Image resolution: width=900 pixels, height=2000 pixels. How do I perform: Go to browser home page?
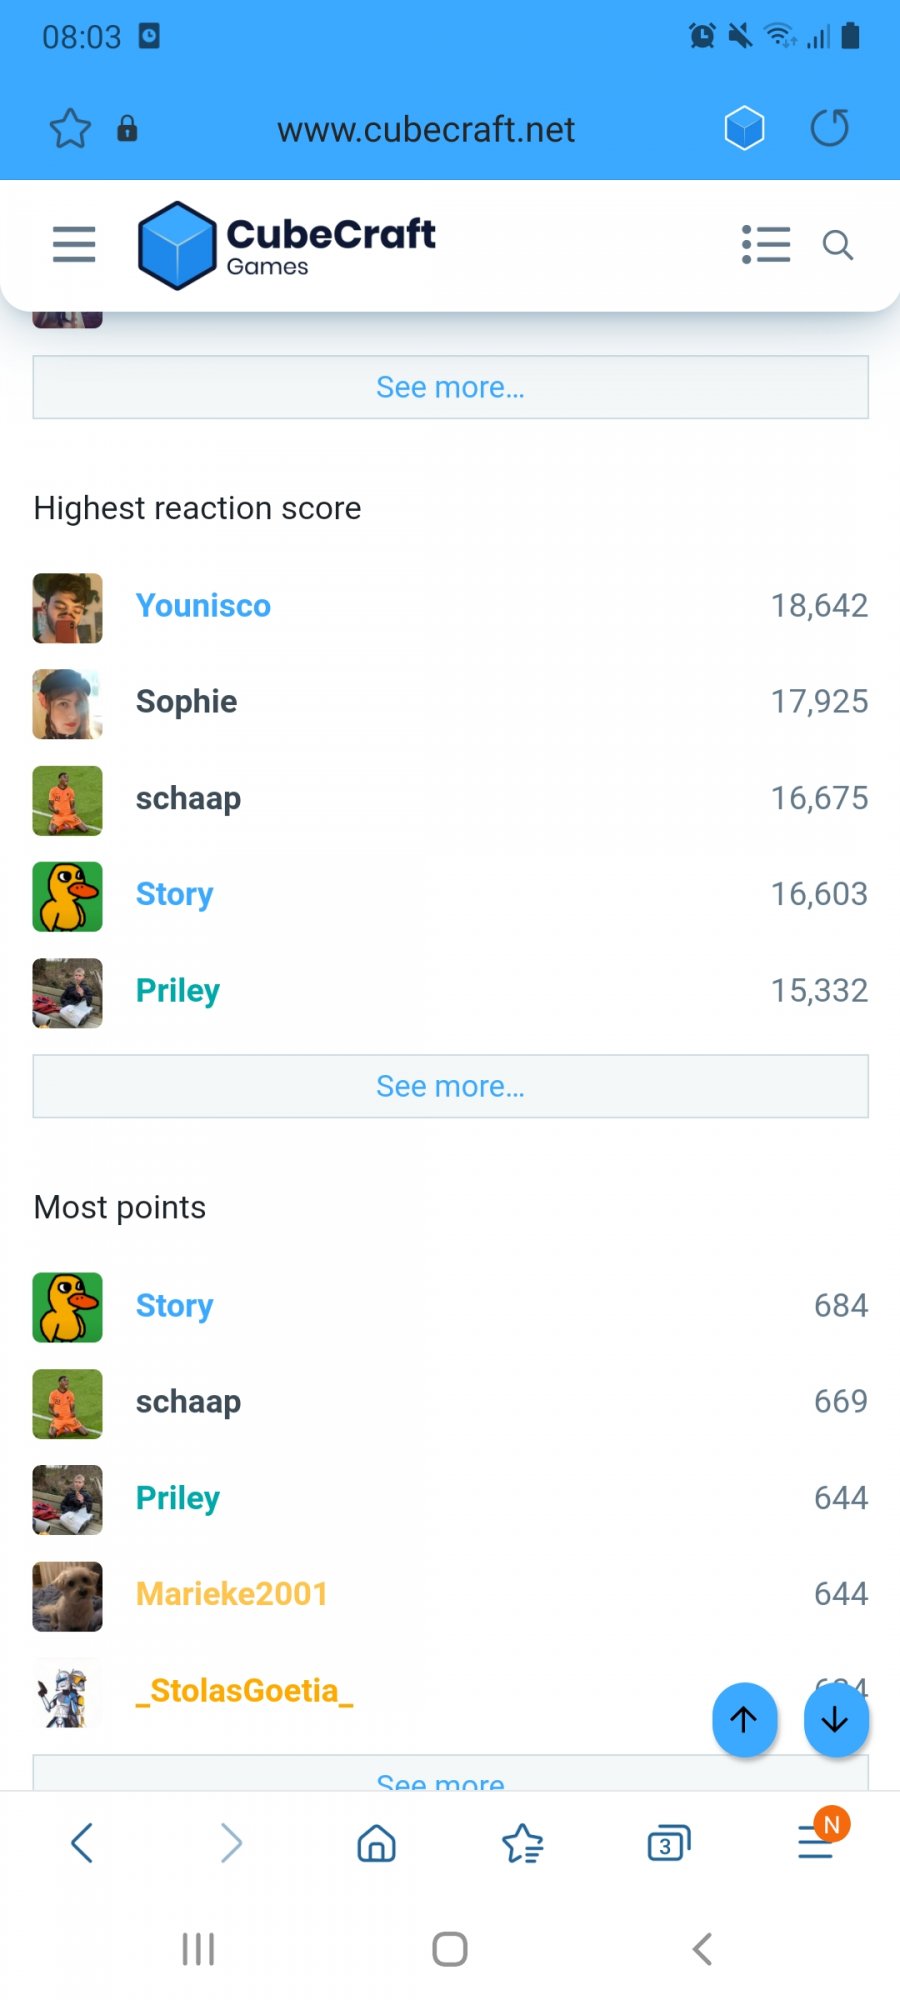pyautogui.click(x=377, y=1843)
